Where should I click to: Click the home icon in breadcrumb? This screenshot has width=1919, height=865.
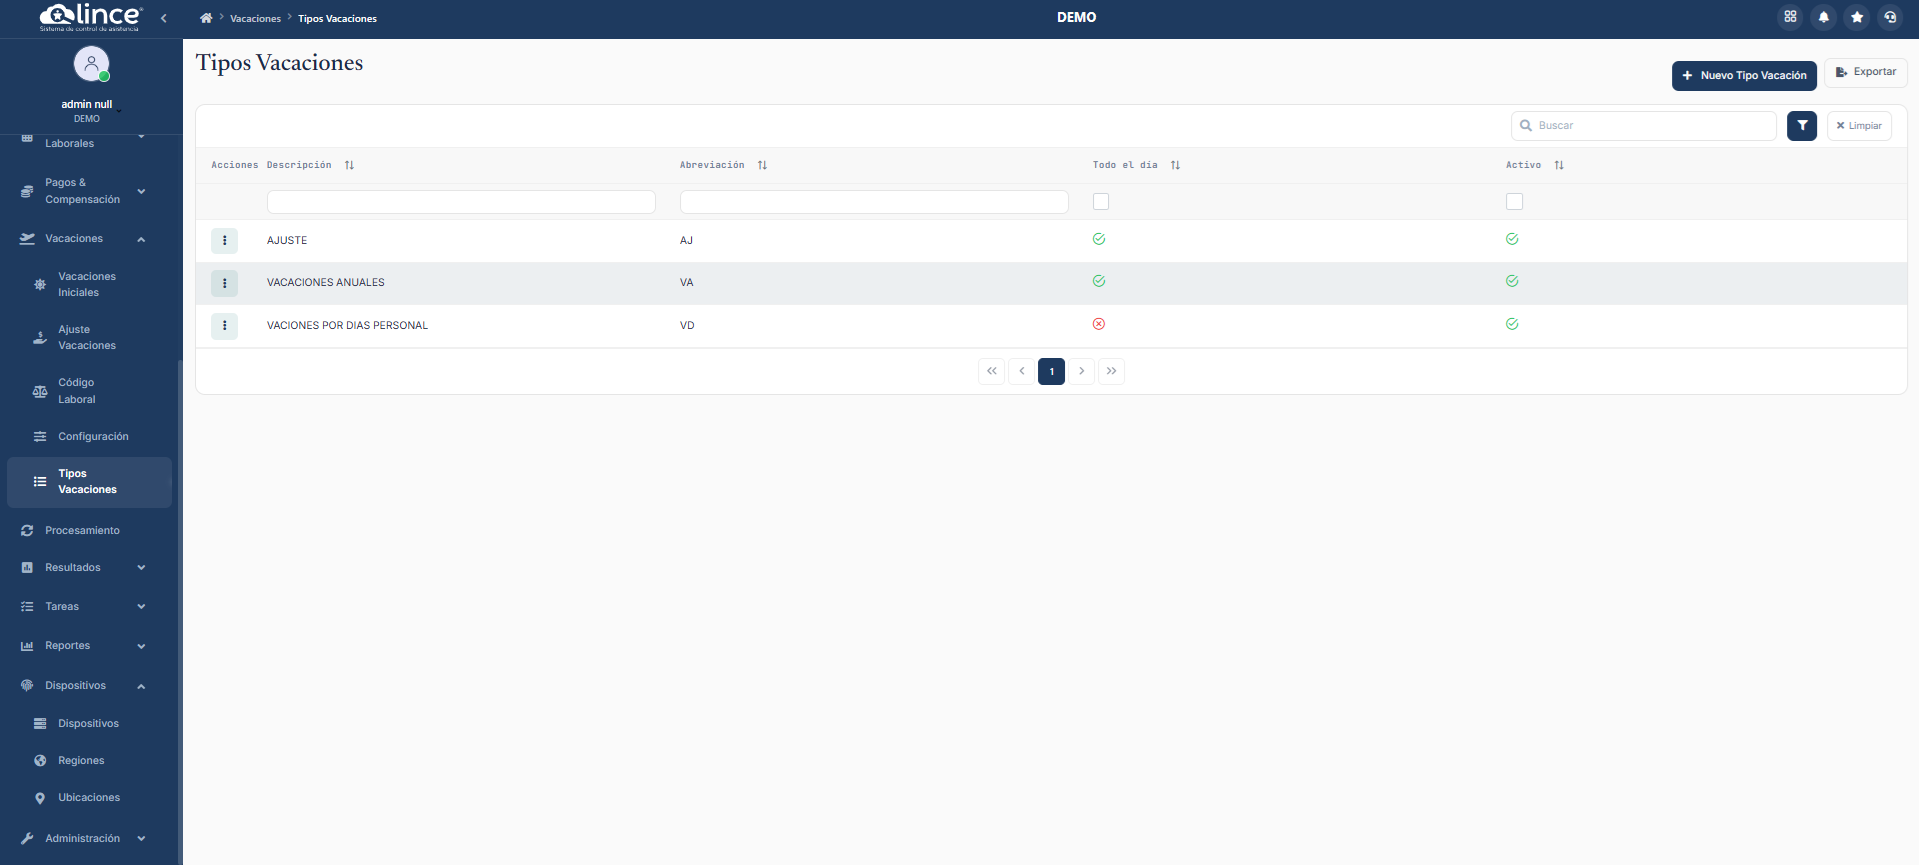[x=206, y=18]
